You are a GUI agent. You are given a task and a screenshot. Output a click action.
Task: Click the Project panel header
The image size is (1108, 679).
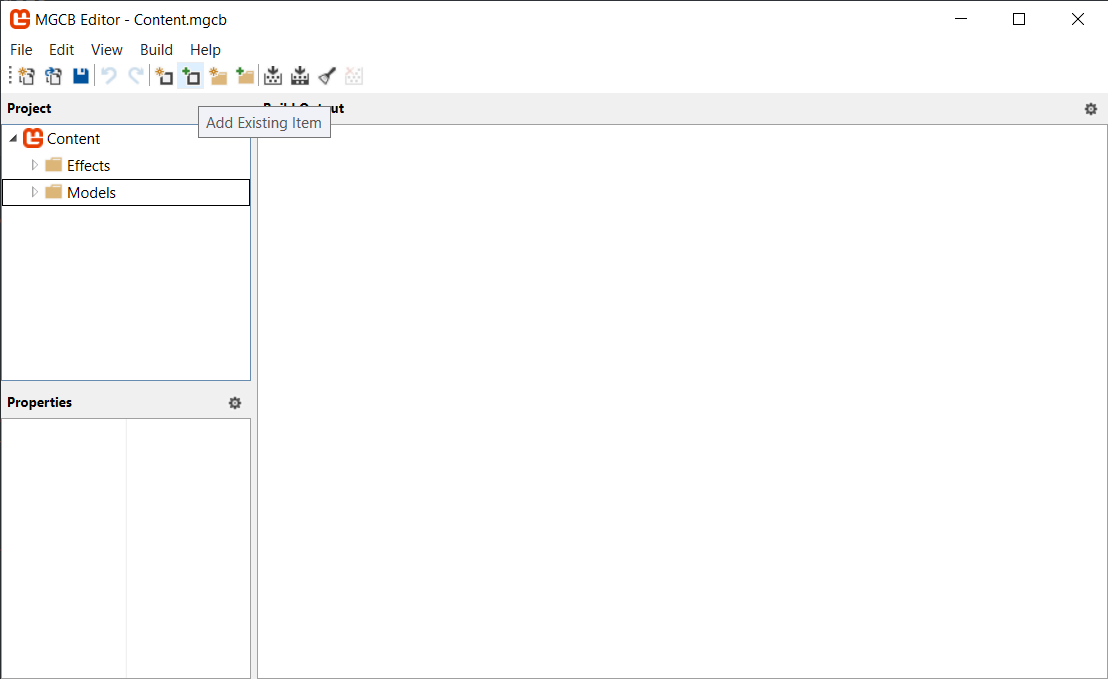coord(29,108)
